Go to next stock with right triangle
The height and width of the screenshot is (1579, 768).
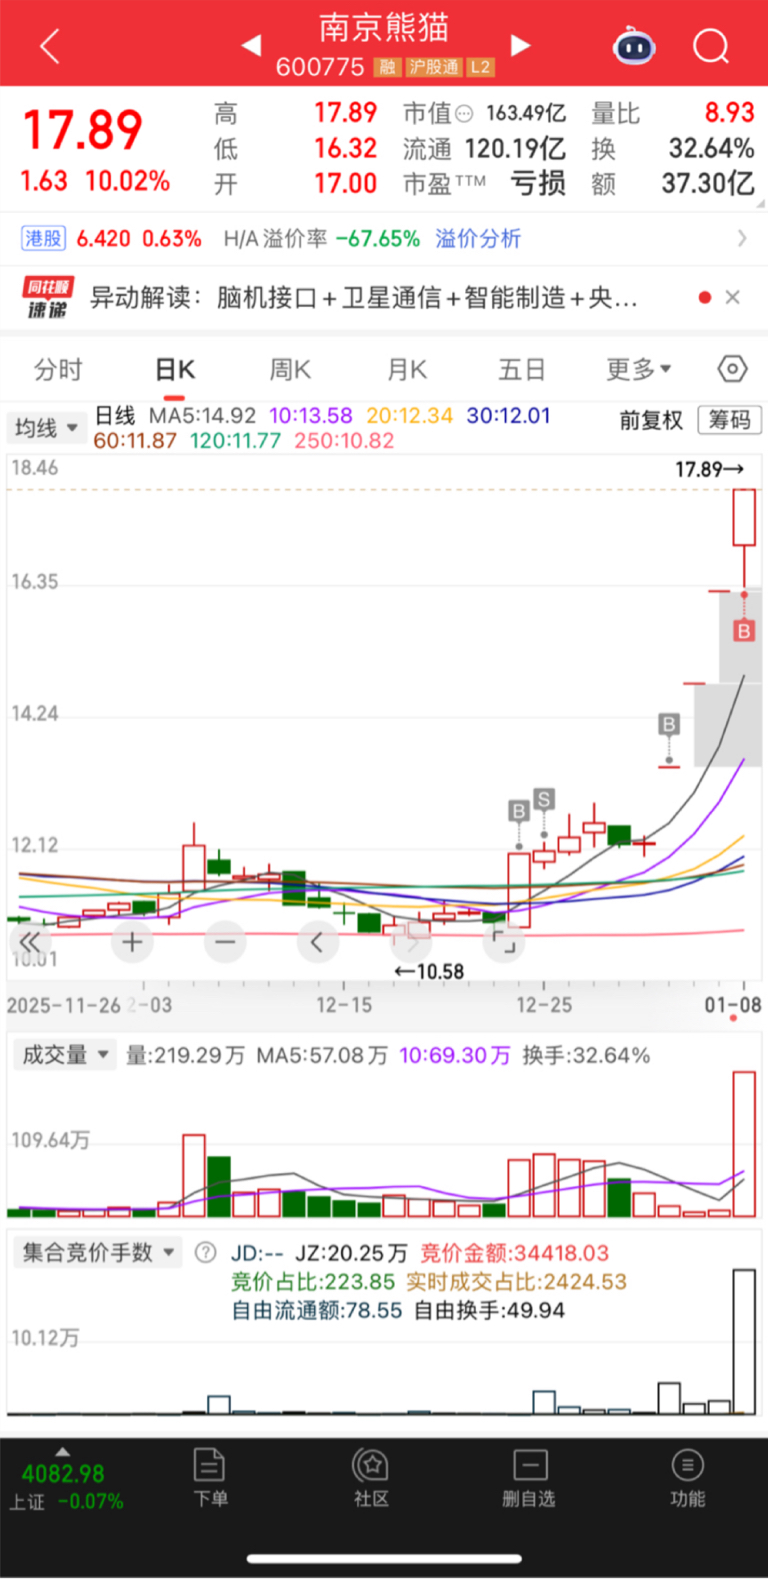519,45
